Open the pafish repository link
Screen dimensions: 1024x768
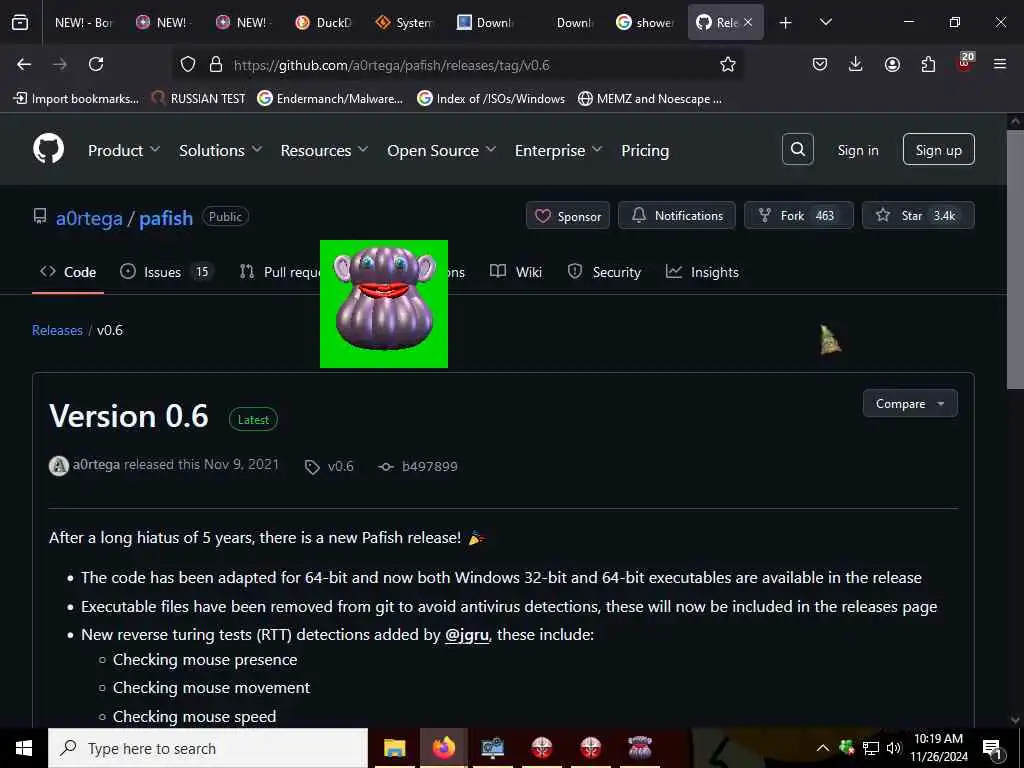click(166, 218)
